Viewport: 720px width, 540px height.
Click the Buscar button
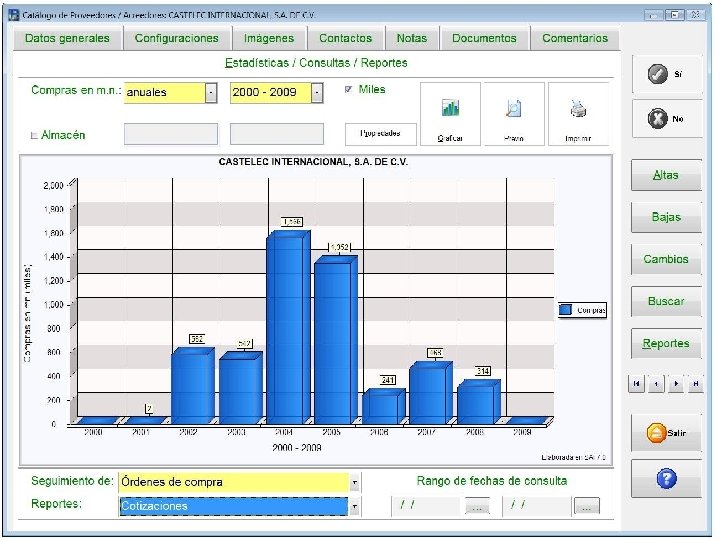pos(666,302)
